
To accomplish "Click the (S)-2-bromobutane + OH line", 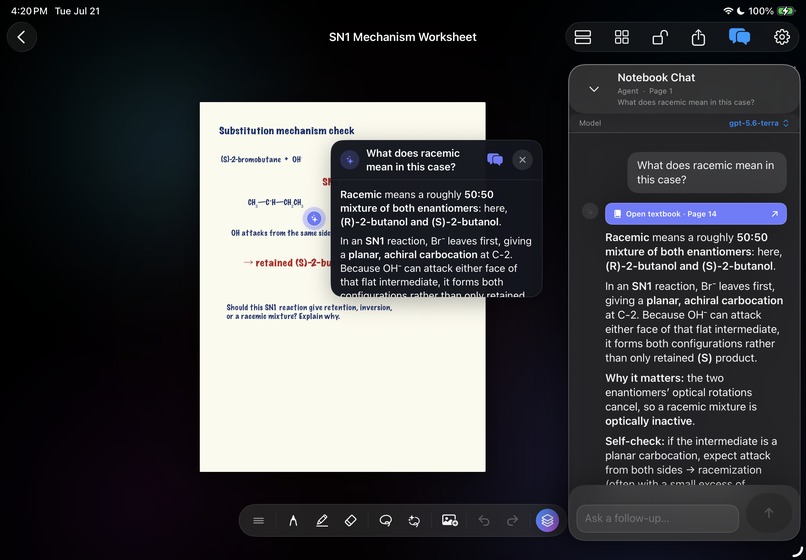I will point(261,160).
